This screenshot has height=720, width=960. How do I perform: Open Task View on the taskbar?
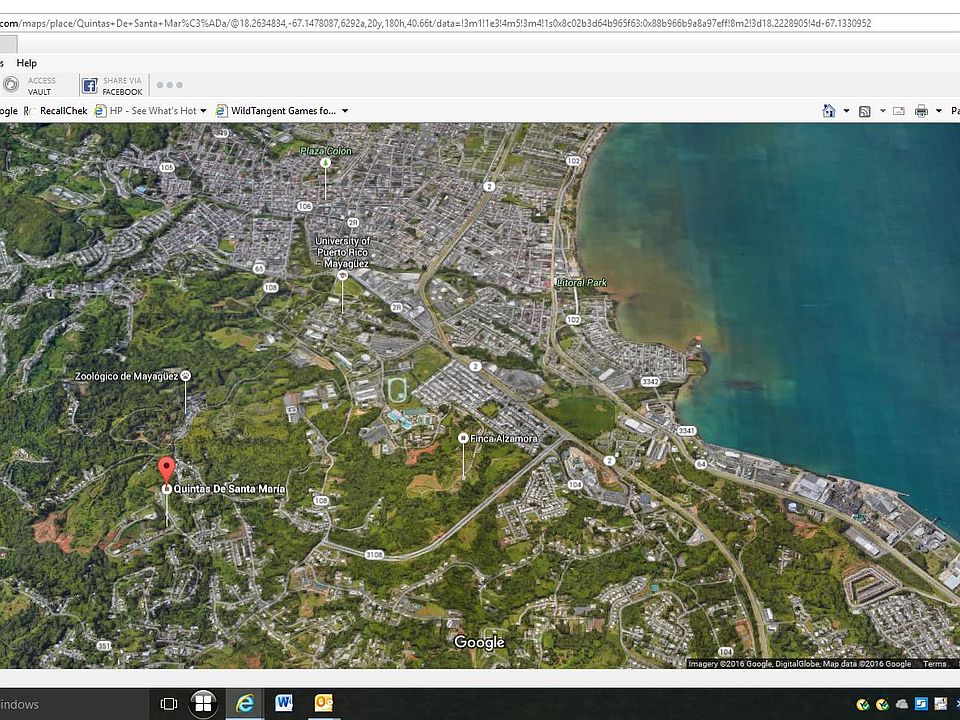(169, 704)
